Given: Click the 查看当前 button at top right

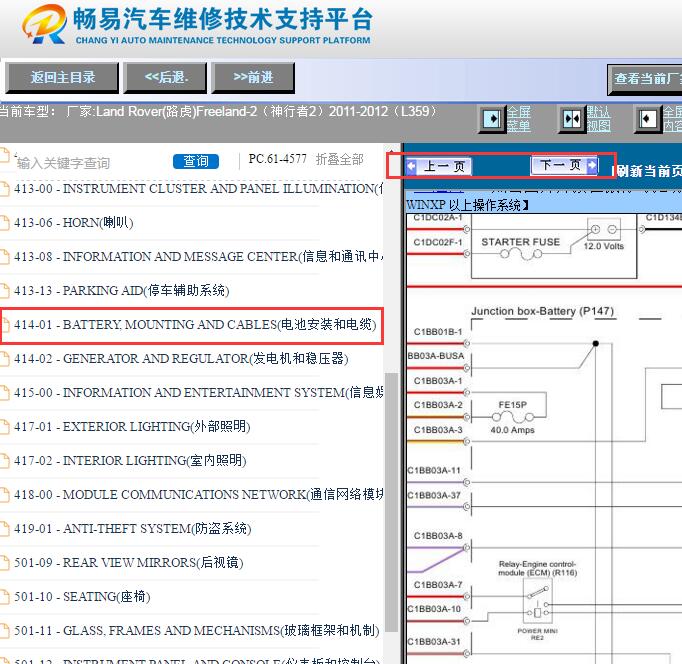Looking at the screenshot, I should click(x=645, y=80).
